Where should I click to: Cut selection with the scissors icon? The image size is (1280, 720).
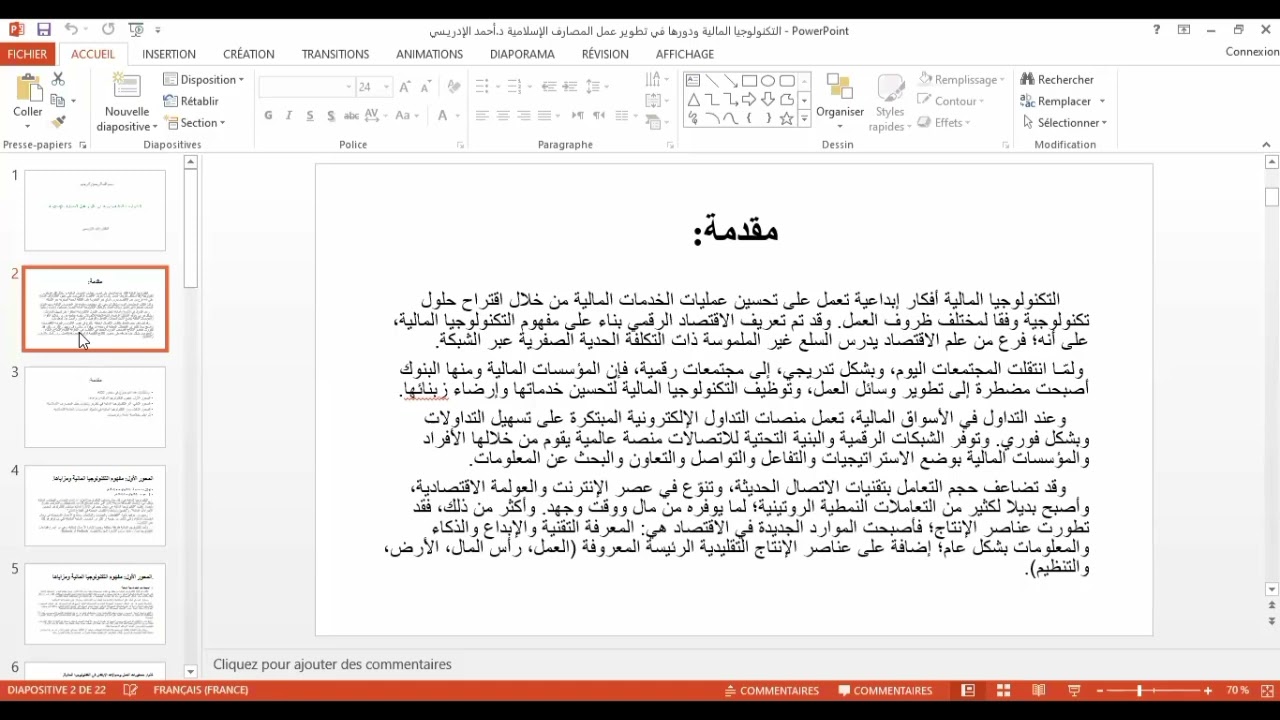click(x=58, y=79)
